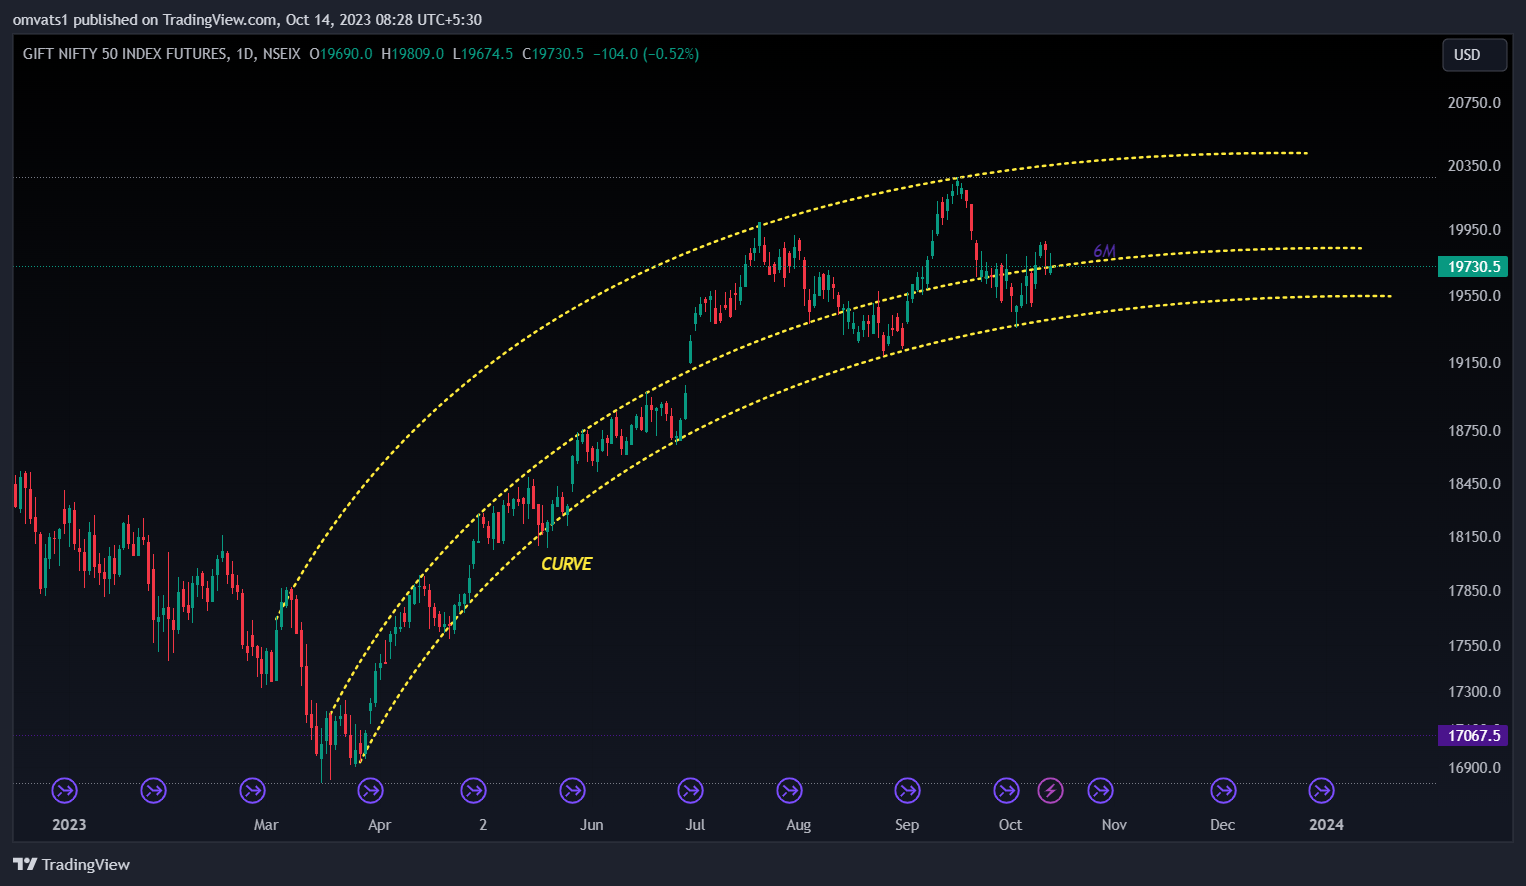This screenshot has height=886, width=1526.
Task: Click the close price value C19730.5
Action: point(553,54)
